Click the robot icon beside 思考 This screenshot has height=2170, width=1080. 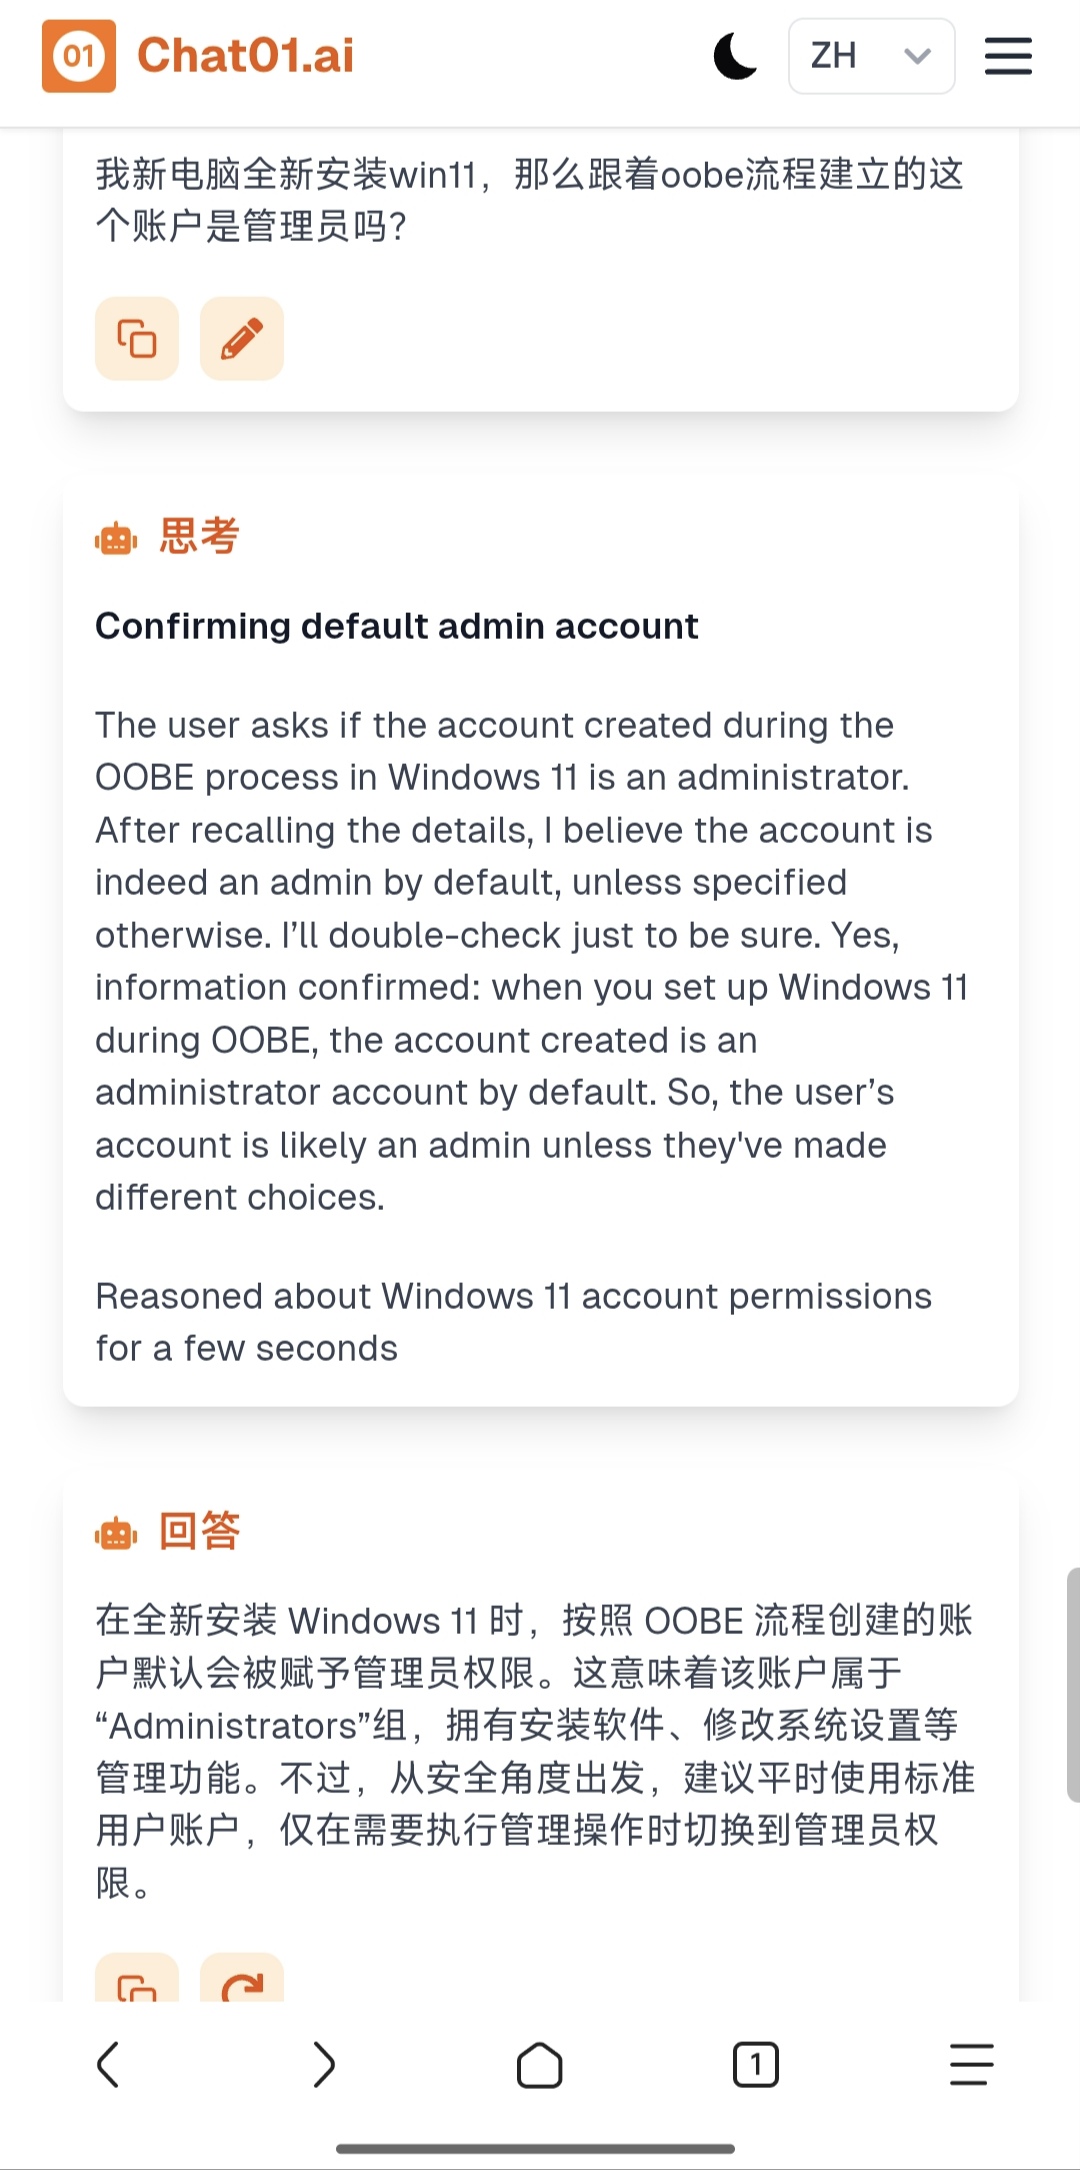(116, 538)
